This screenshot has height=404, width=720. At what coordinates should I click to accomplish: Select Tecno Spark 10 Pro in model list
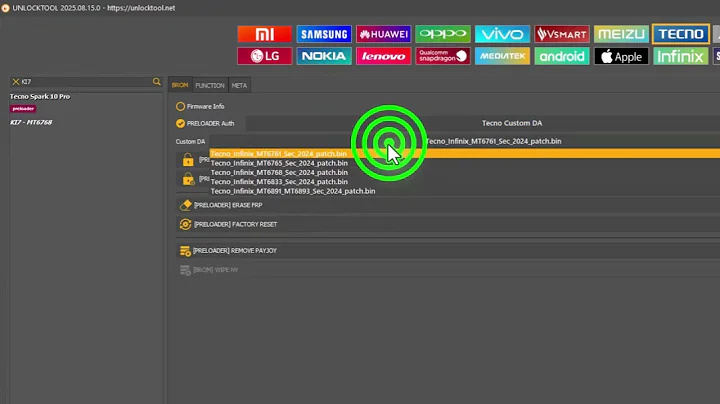40,96
